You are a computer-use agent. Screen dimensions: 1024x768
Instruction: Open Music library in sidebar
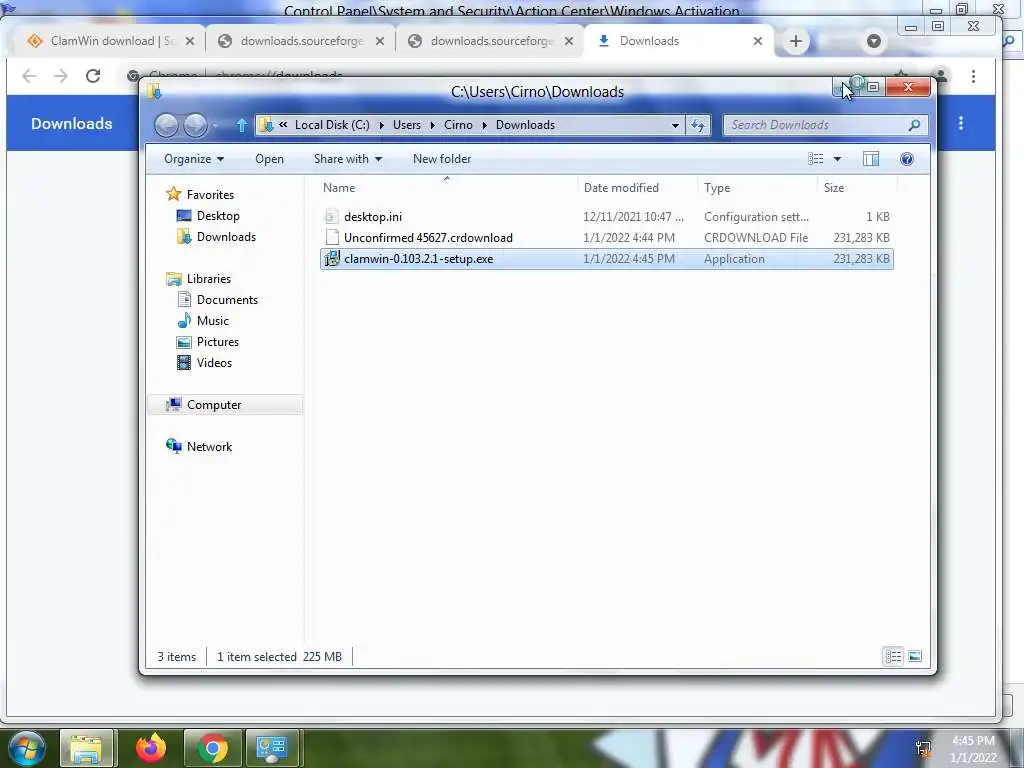tap(212, 321)
